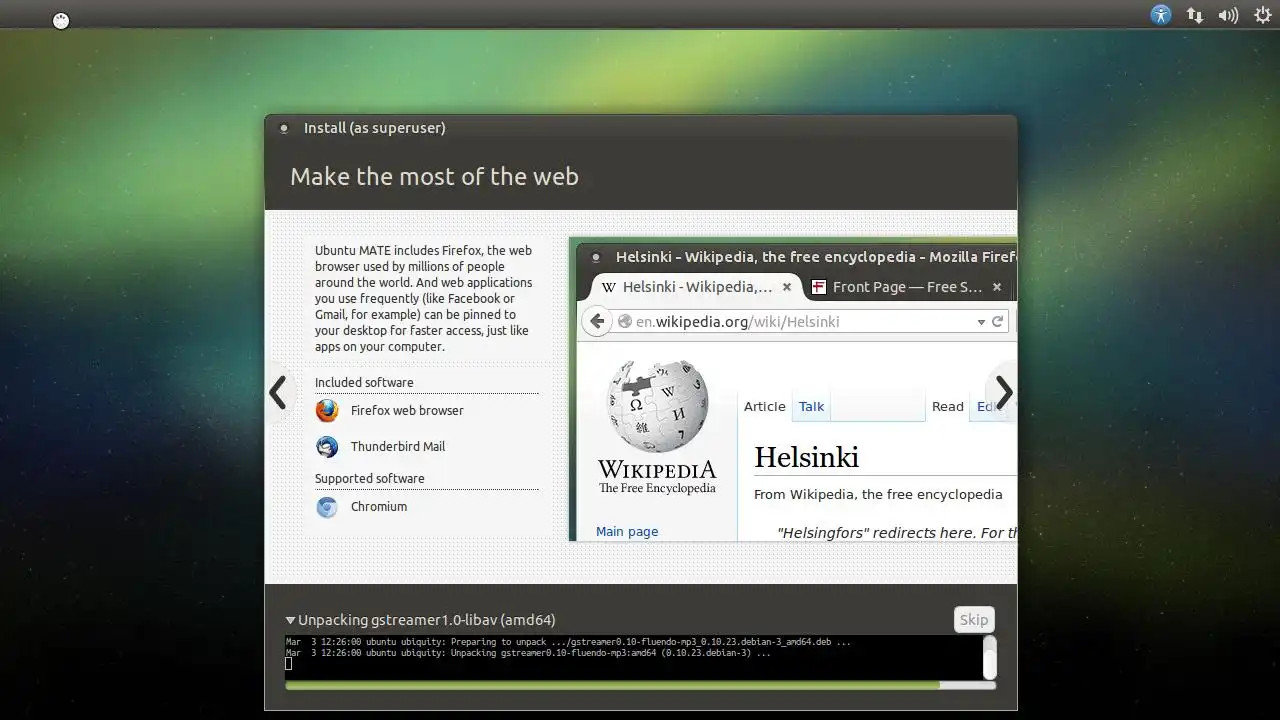Click the Skip button
The width and height of the screenshot is (1280, 720).
tap(974, 620)
